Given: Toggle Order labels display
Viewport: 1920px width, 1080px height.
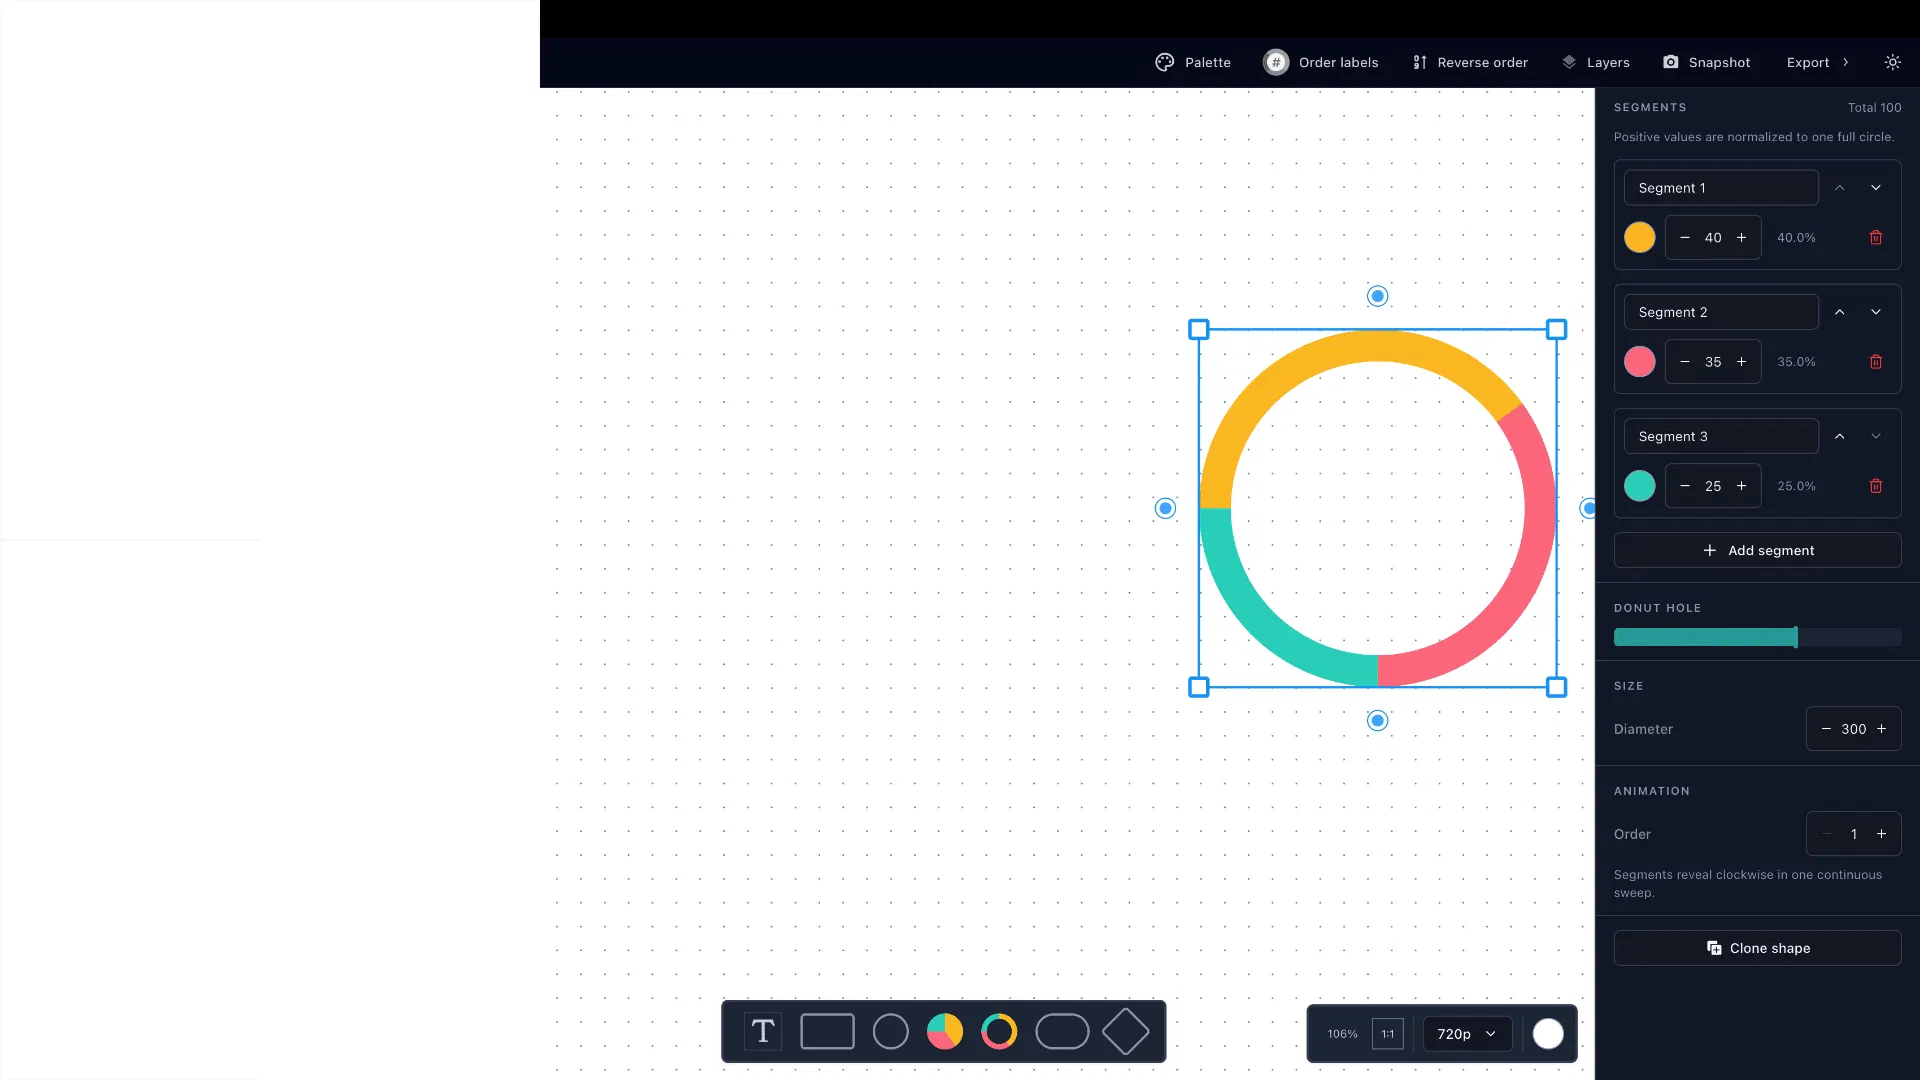Looking at the screenshot, I should click(1320, 62).
